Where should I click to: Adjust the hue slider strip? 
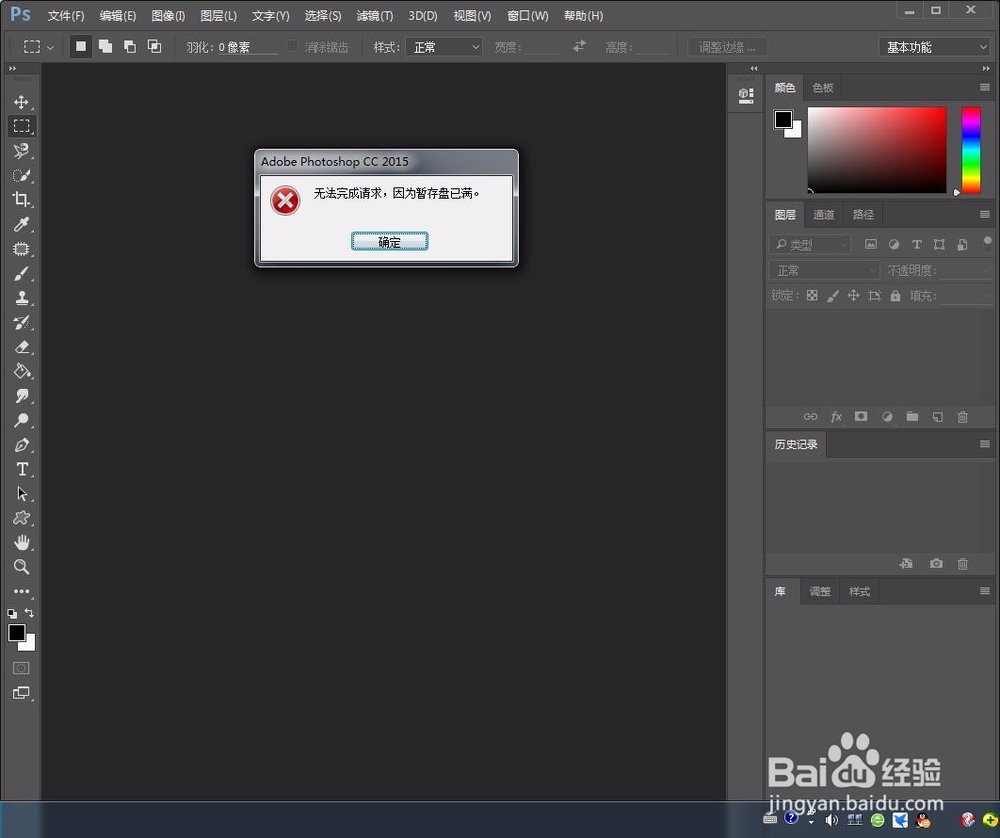point(971,150)
